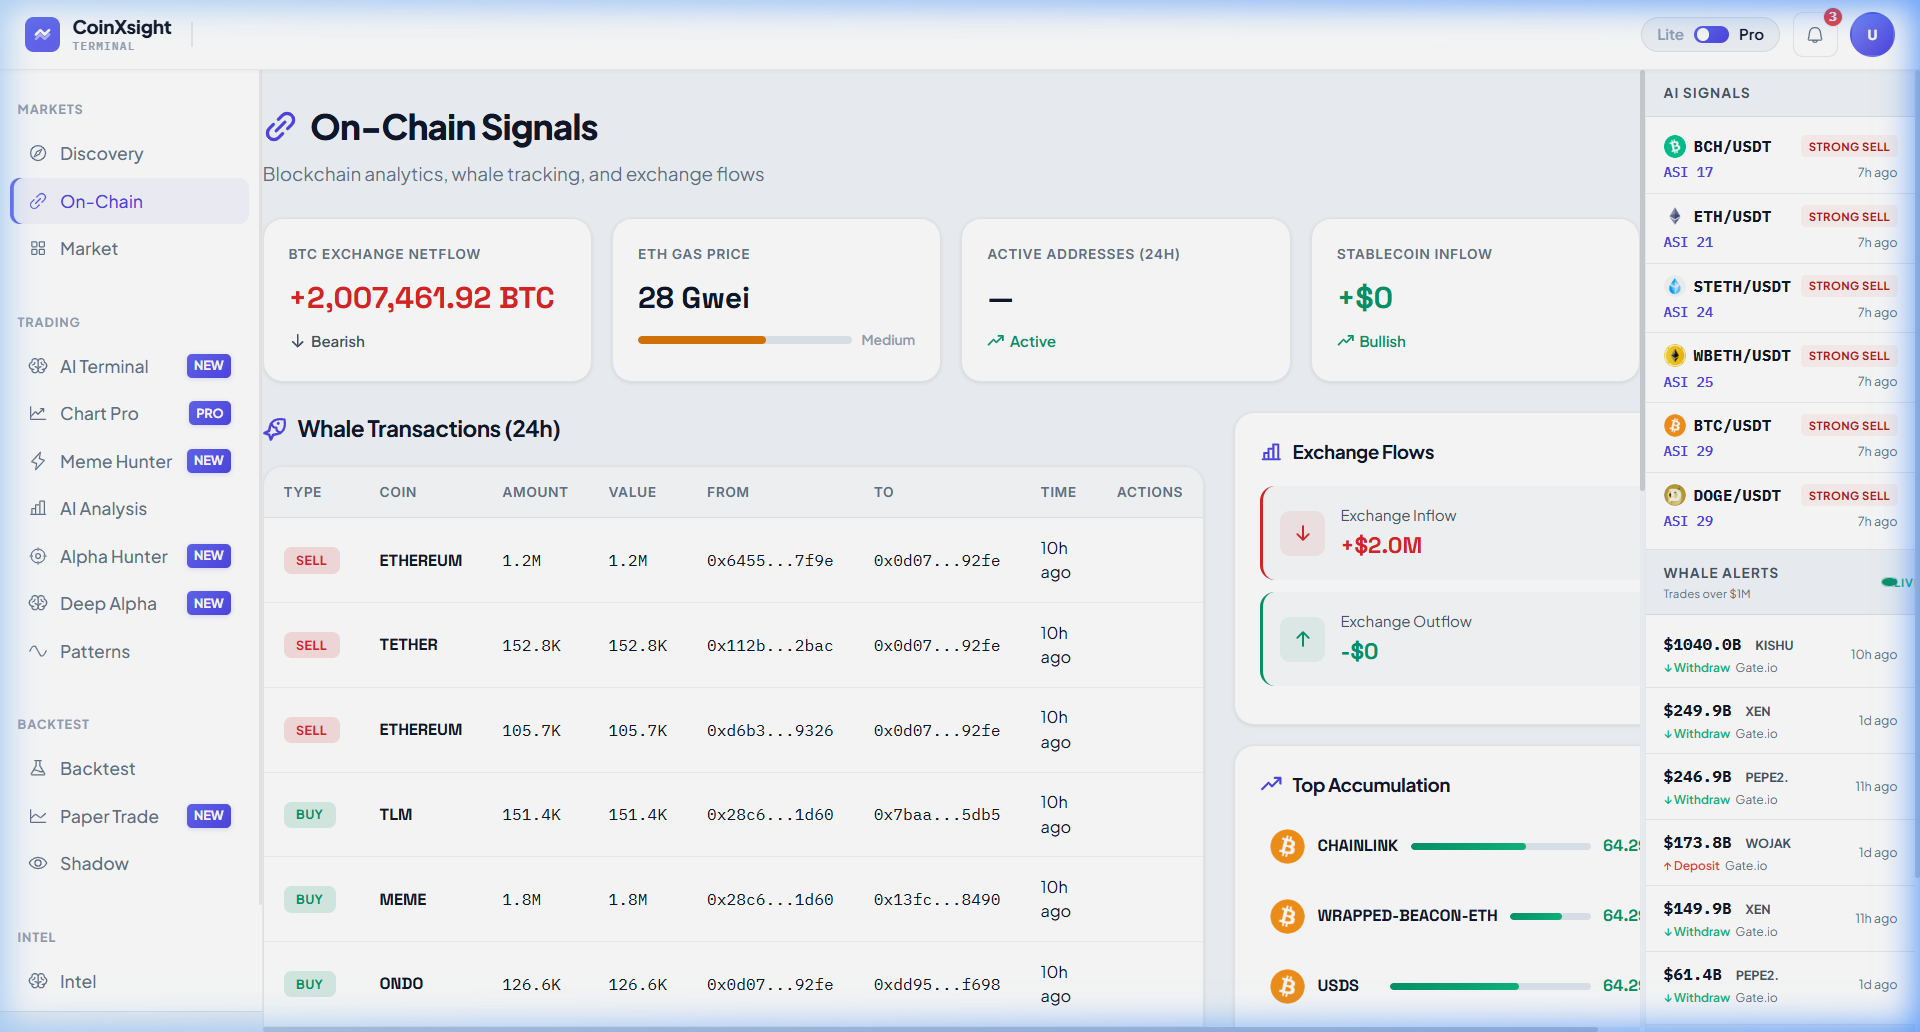Click the ETH gas price progress bar

[x=745, y=340]
